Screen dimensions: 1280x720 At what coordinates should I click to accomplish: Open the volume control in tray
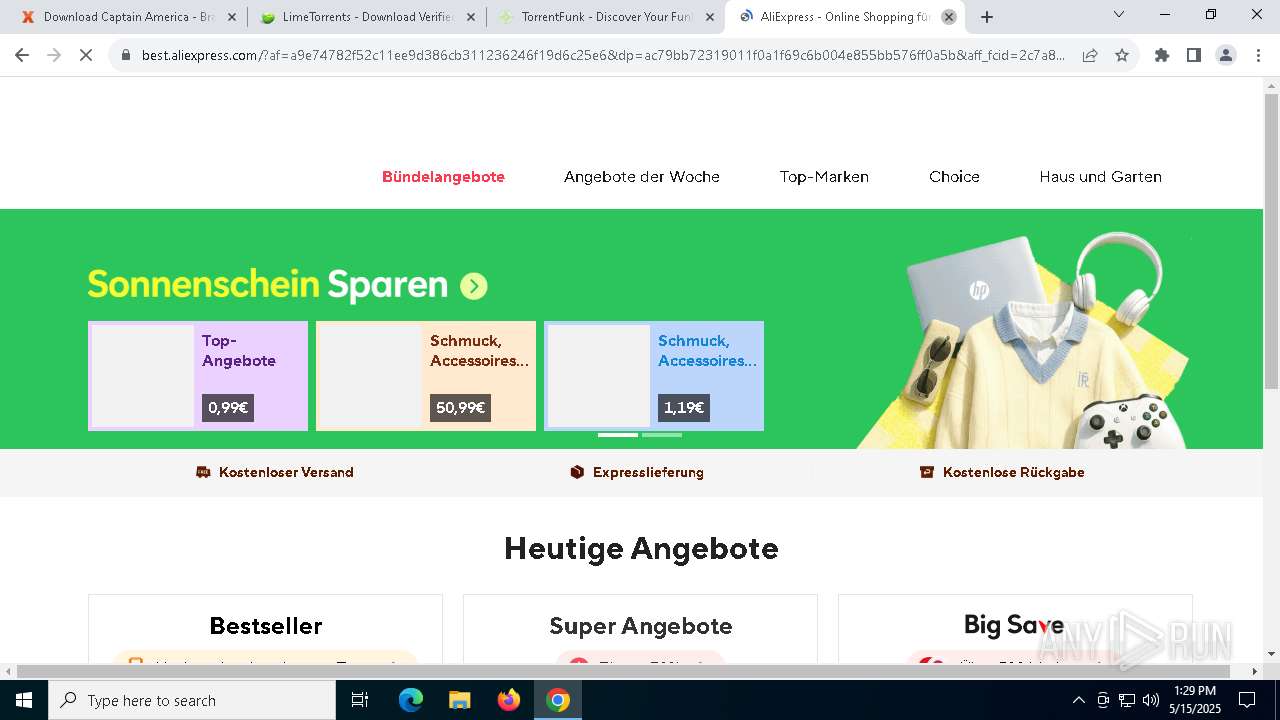1151,700
